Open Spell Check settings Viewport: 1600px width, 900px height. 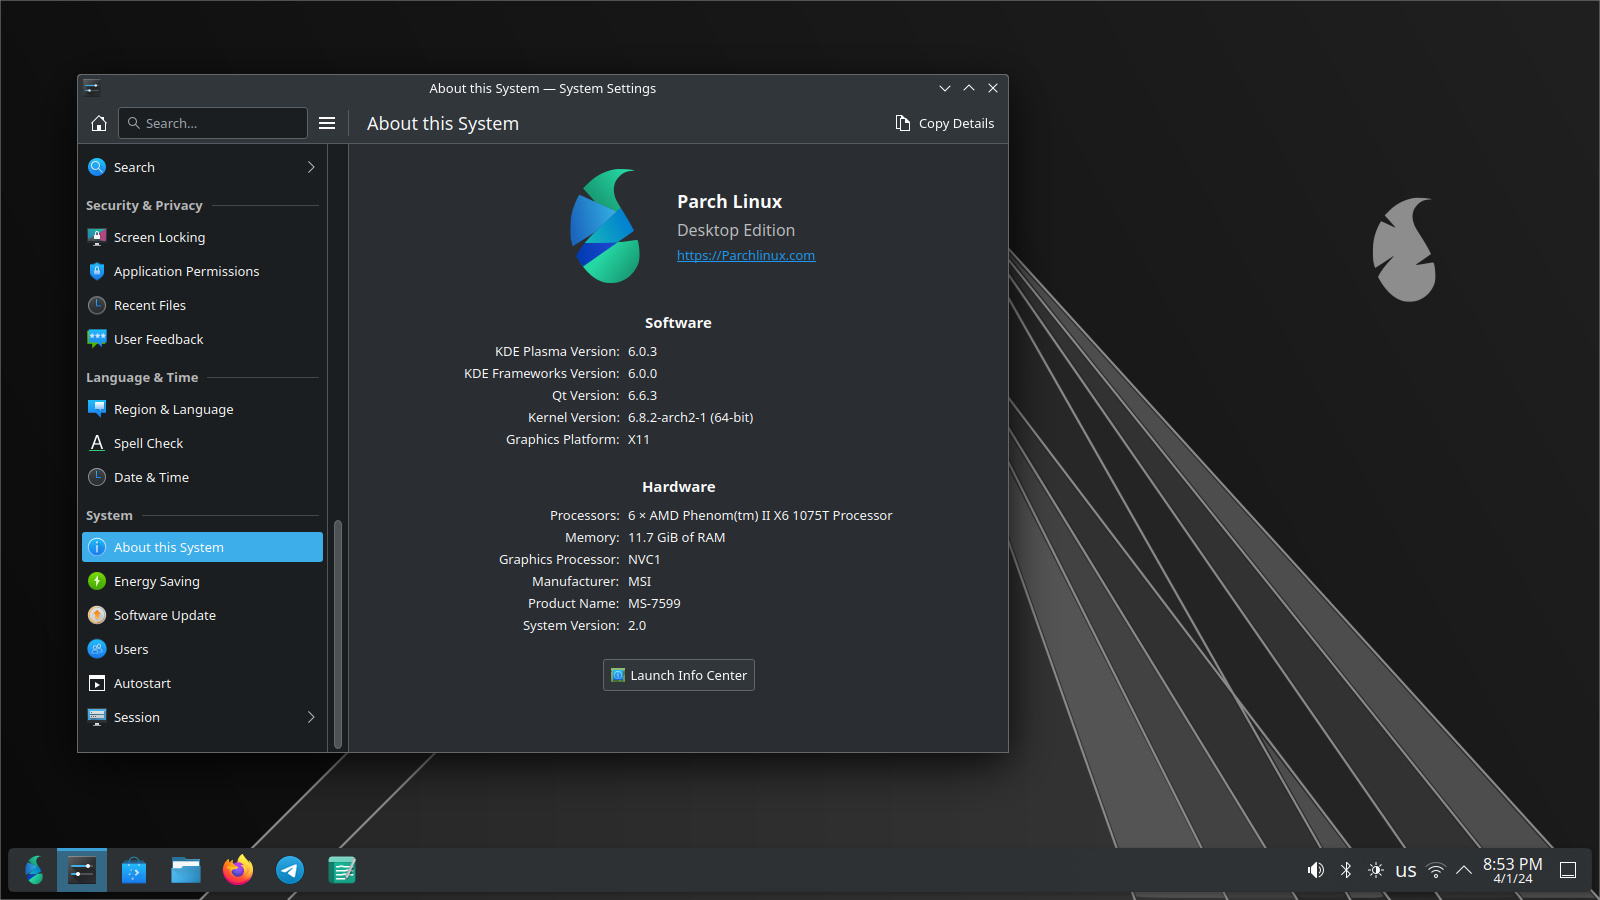point(202,443)
